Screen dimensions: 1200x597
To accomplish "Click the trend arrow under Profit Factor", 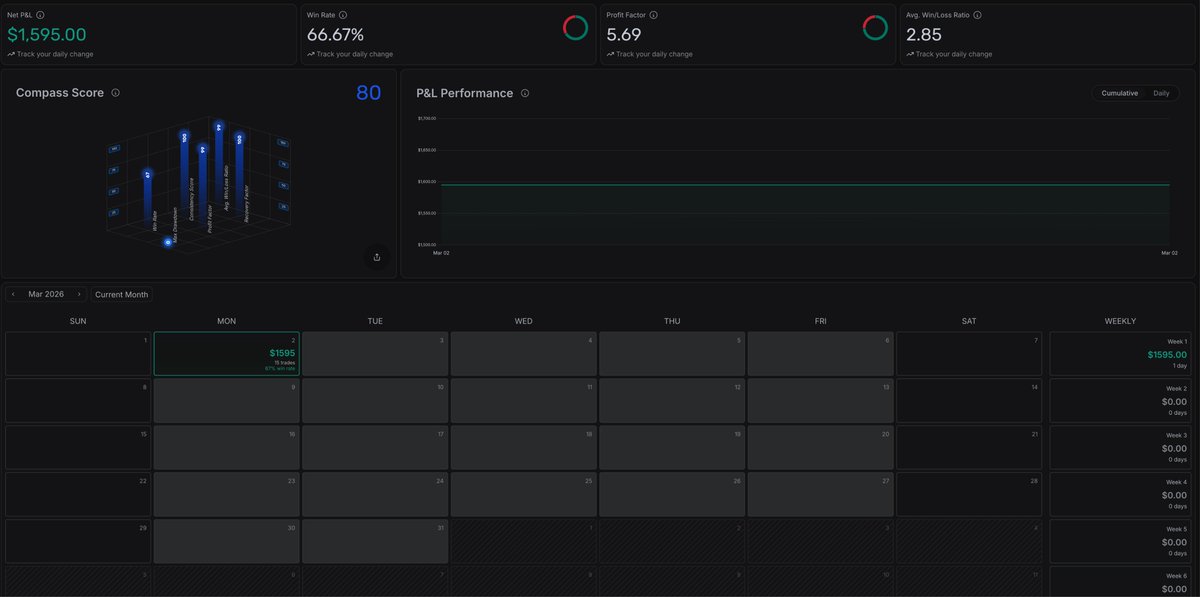I will tap(610, 54).
